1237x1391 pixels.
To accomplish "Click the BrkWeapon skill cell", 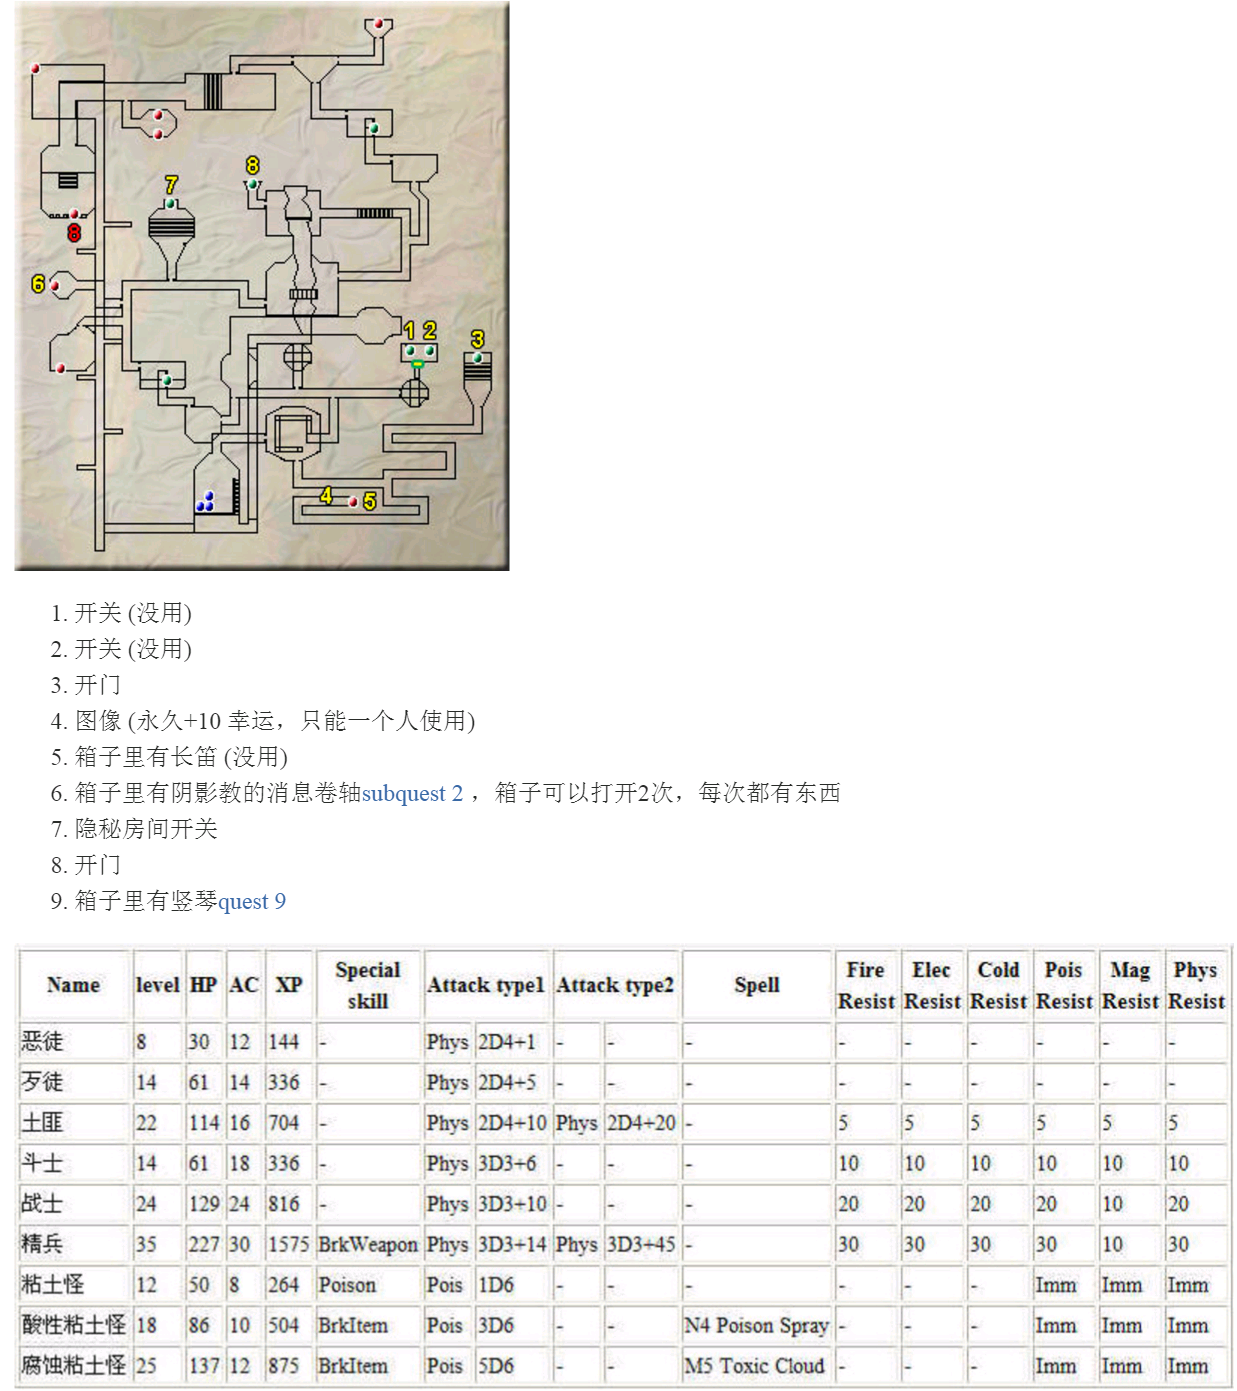I will (x=368, y=1244).
